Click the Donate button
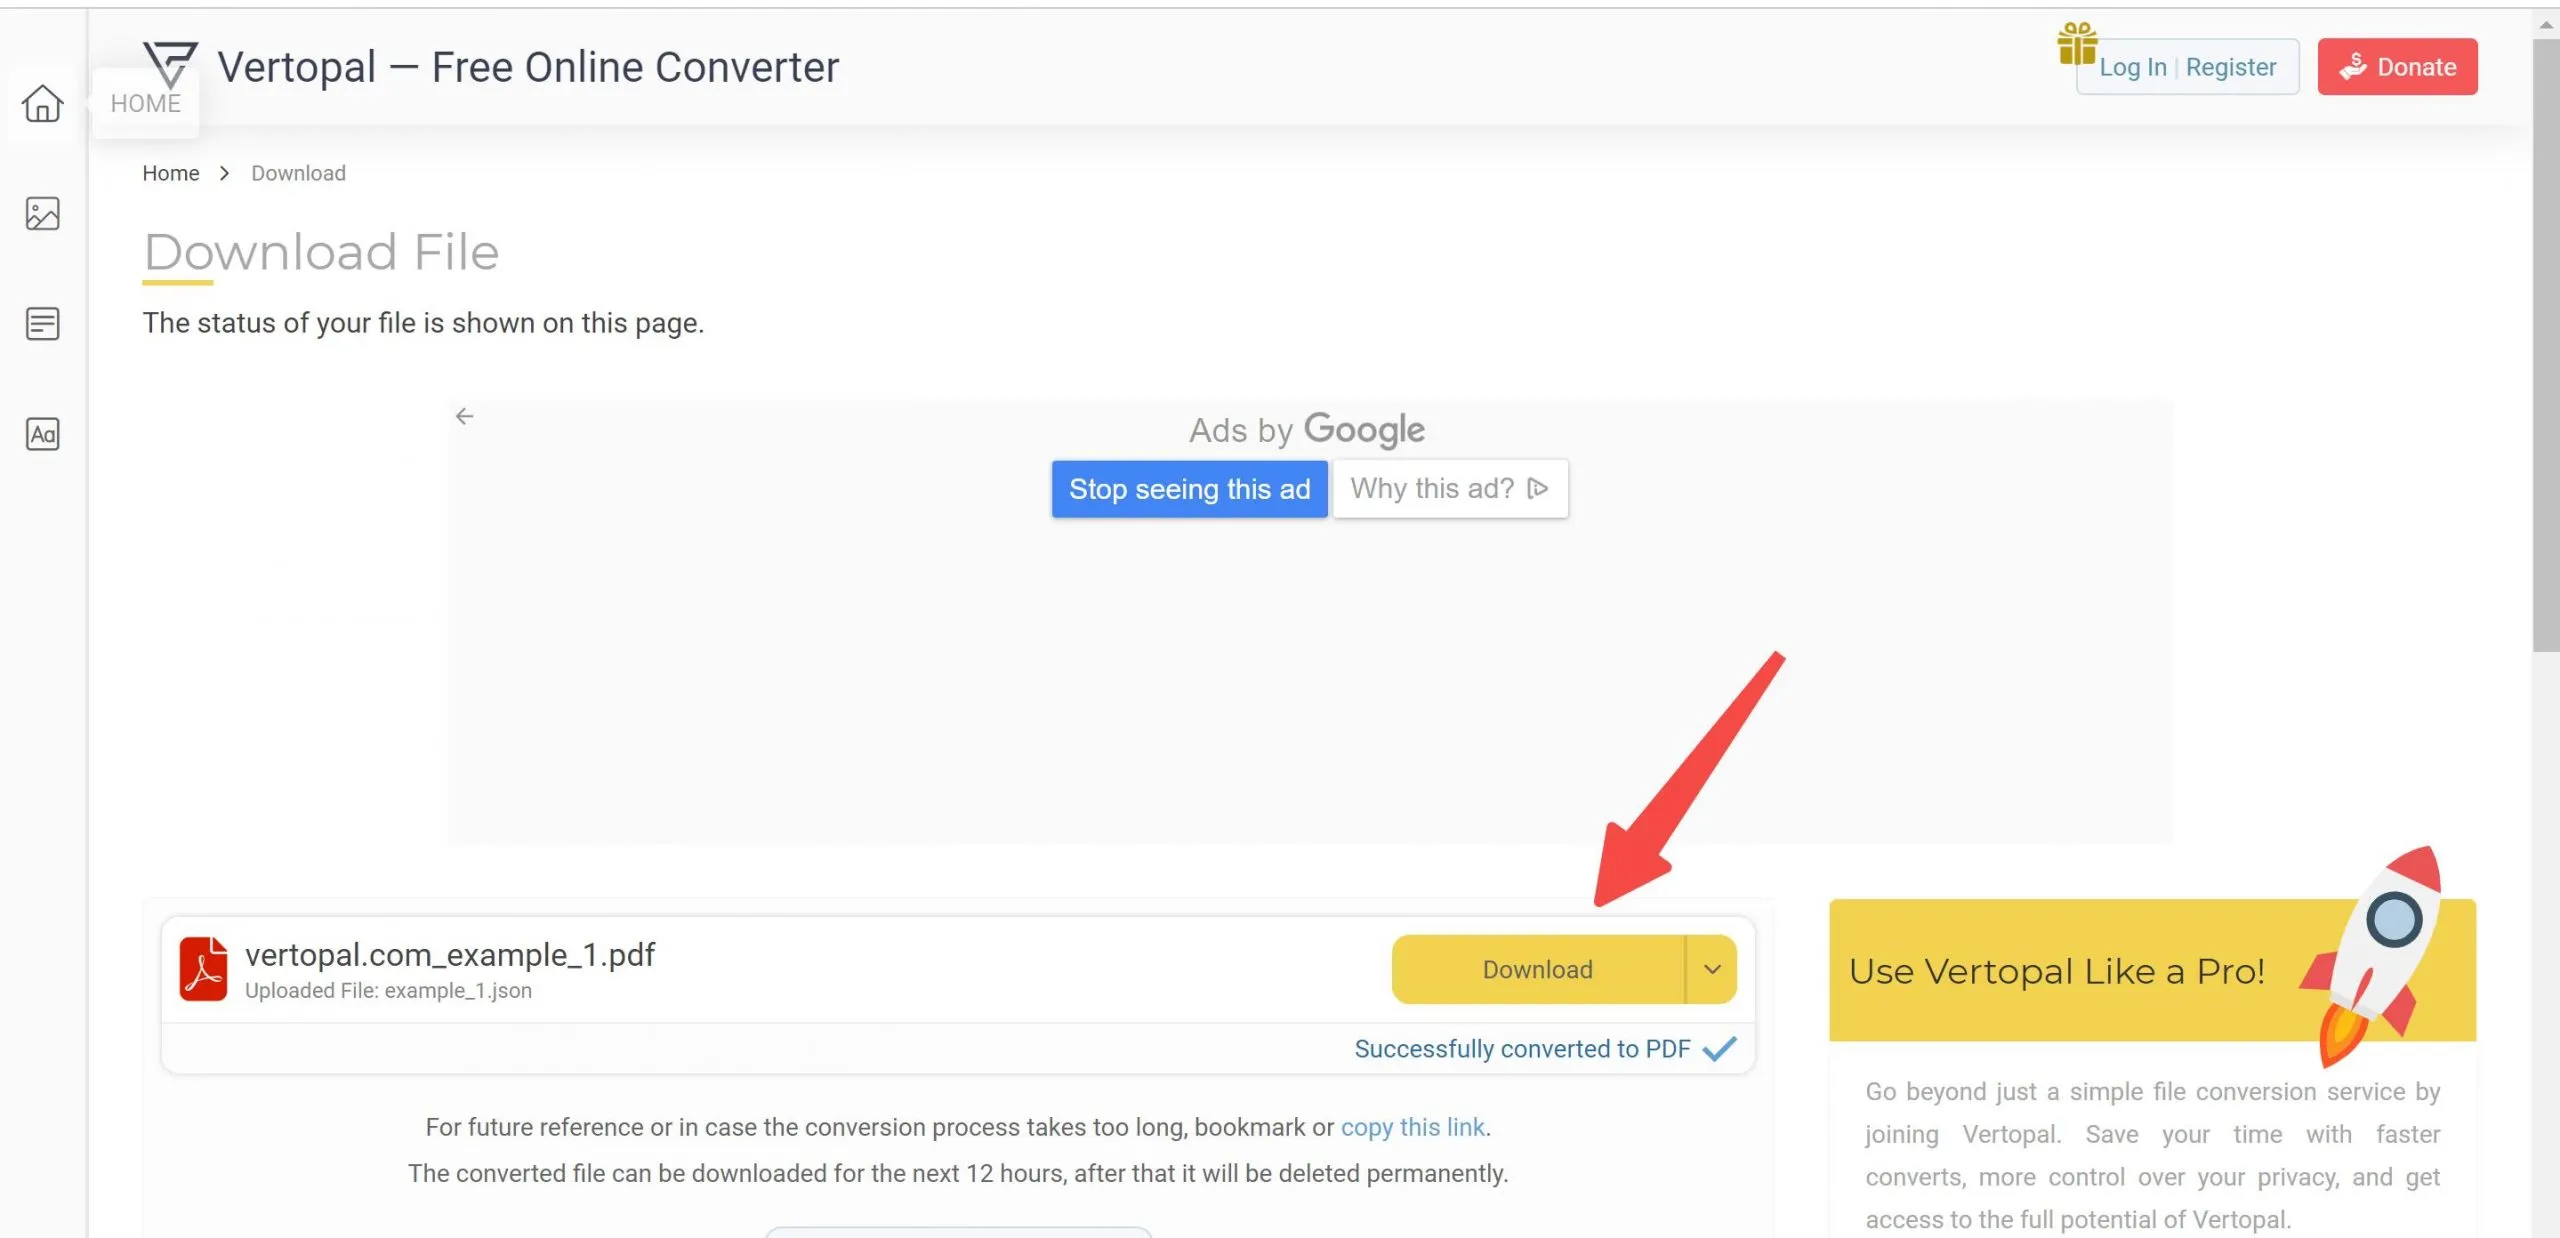2560x1238 pixels. [2397, 67]
